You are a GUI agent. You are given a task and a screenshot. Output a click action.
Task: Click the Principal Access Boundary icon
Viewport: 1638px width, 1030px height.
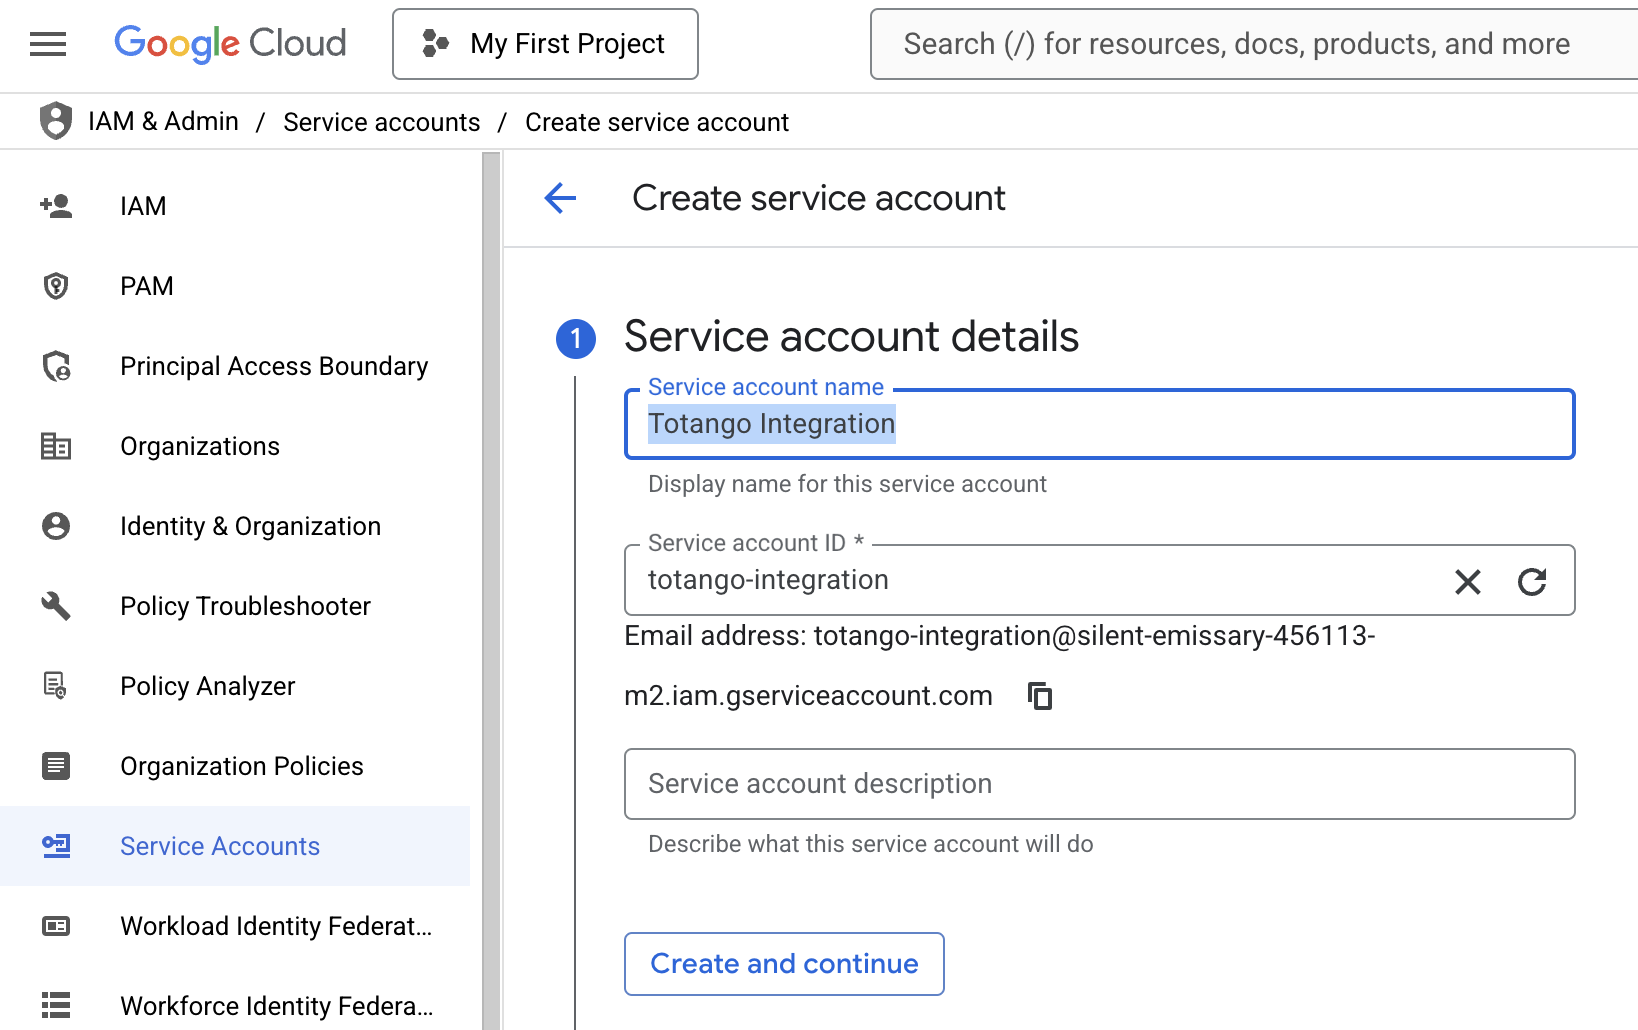56,366
